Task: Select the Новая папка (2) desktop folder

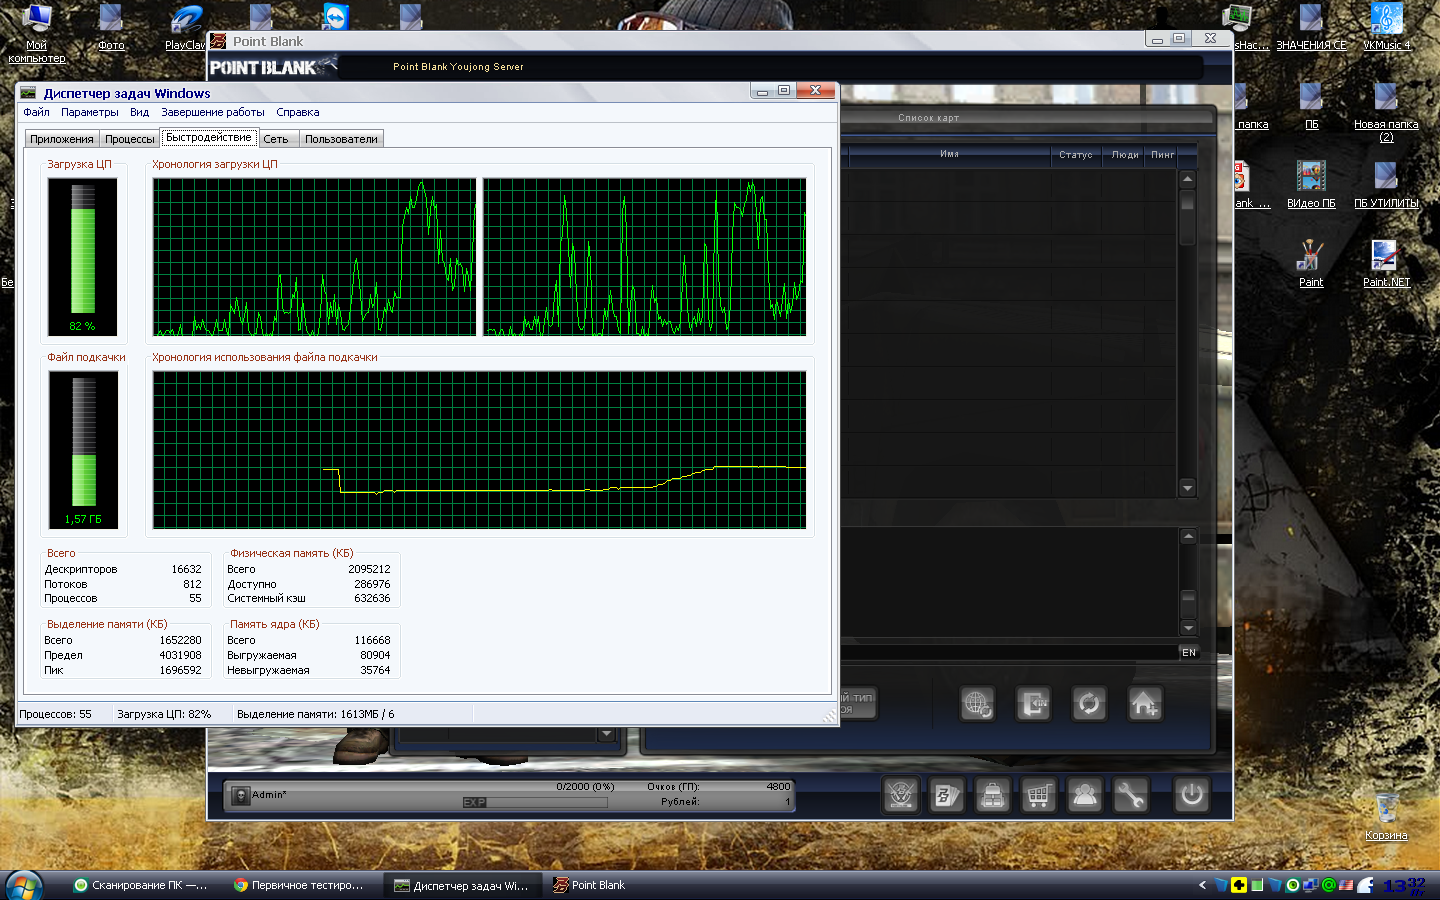Action: tap(1386, 112)
